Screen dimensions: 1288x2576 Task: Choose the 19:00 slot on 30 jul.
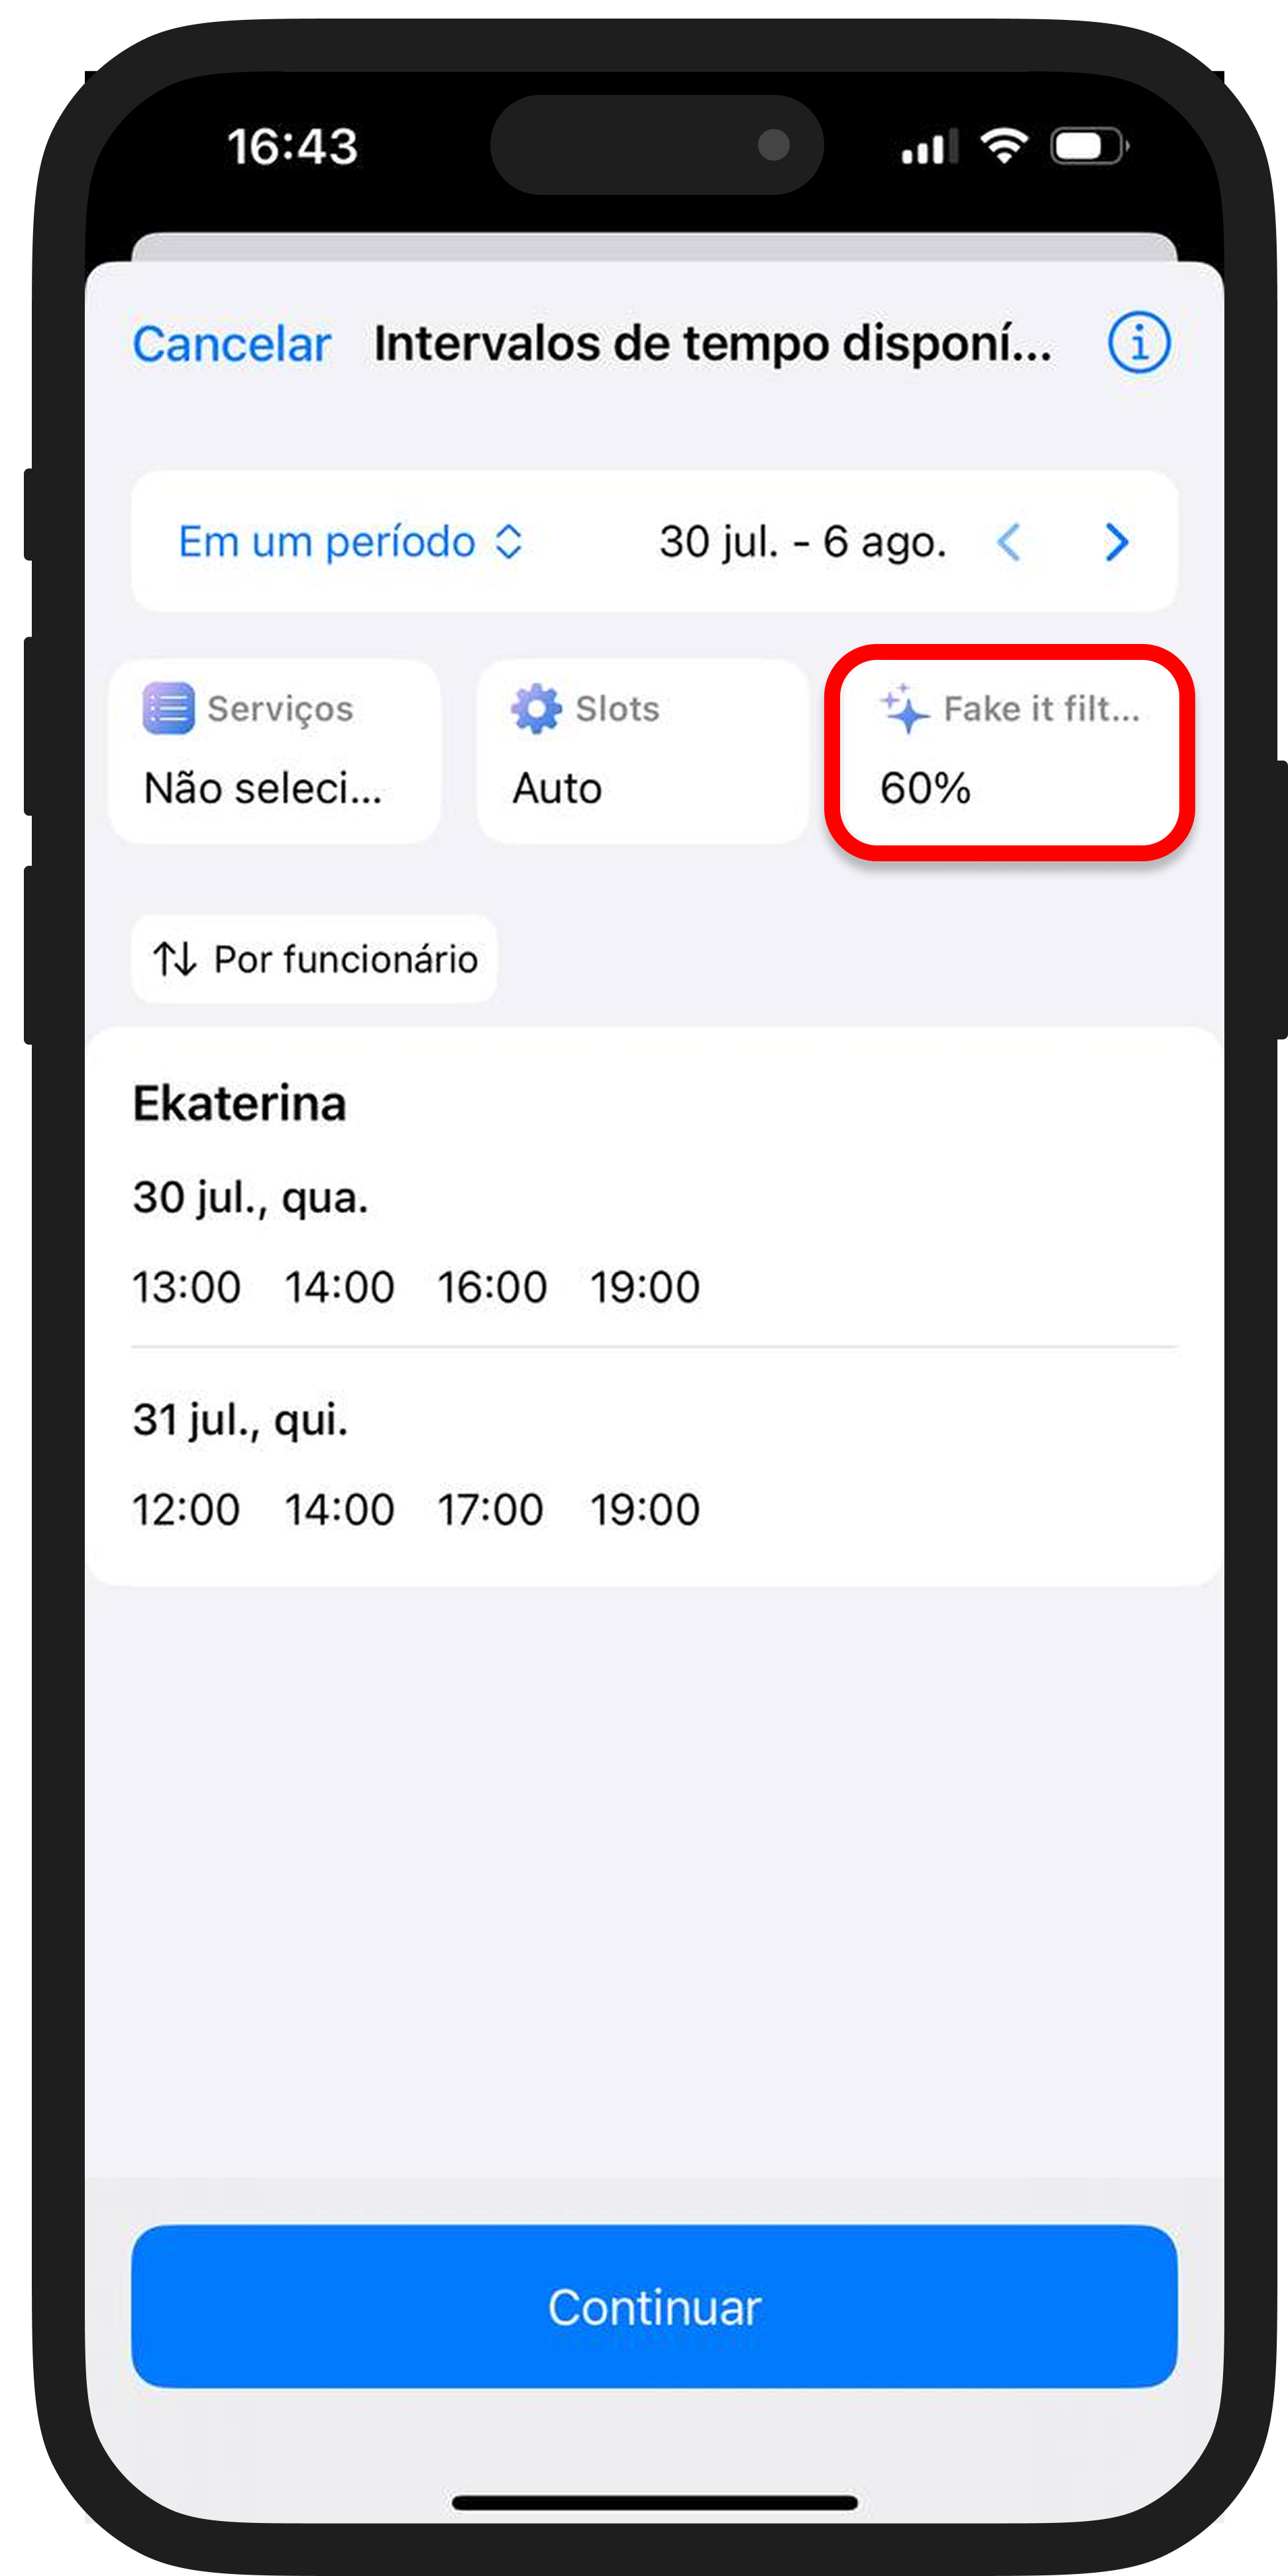[645, 1287]
